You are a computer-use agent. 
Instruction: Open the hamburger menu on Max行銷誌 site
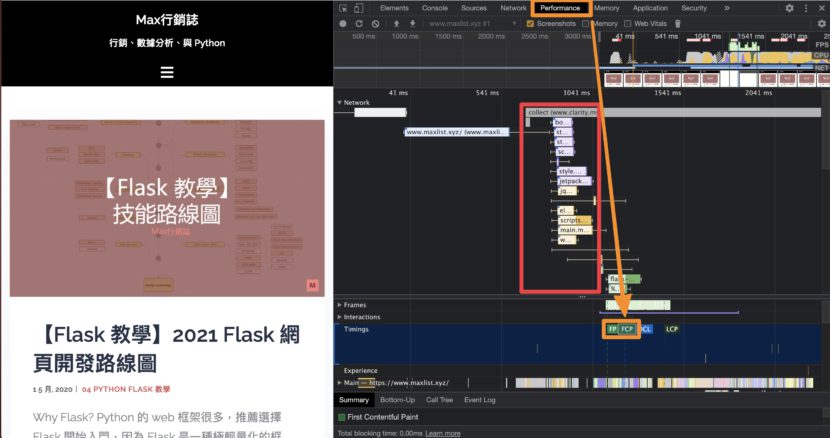click(167, 73)
